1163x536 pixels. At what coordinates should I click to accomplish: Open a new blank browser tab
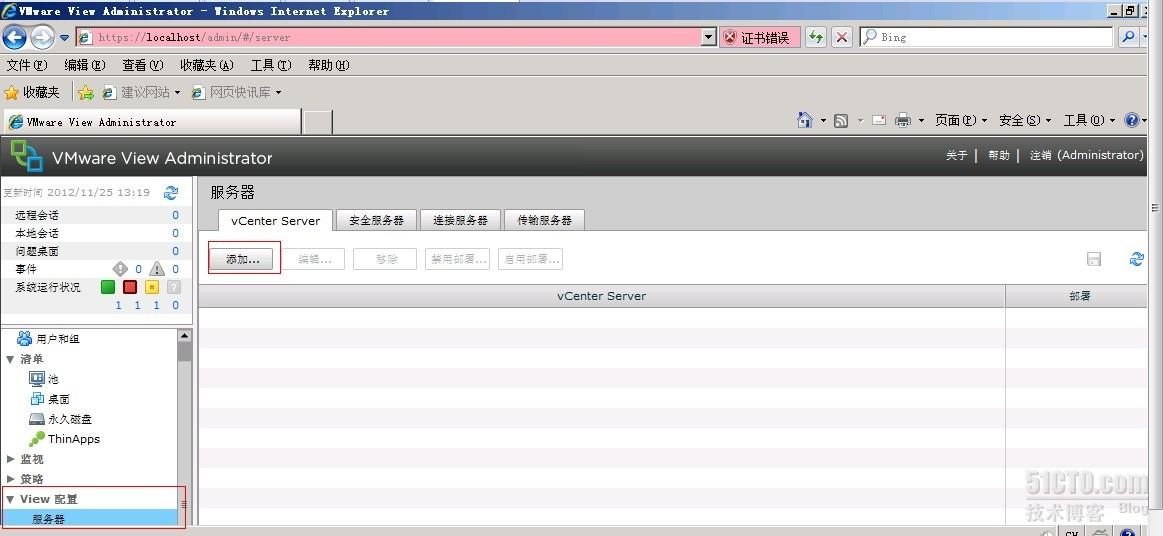(x=317, y=122)
